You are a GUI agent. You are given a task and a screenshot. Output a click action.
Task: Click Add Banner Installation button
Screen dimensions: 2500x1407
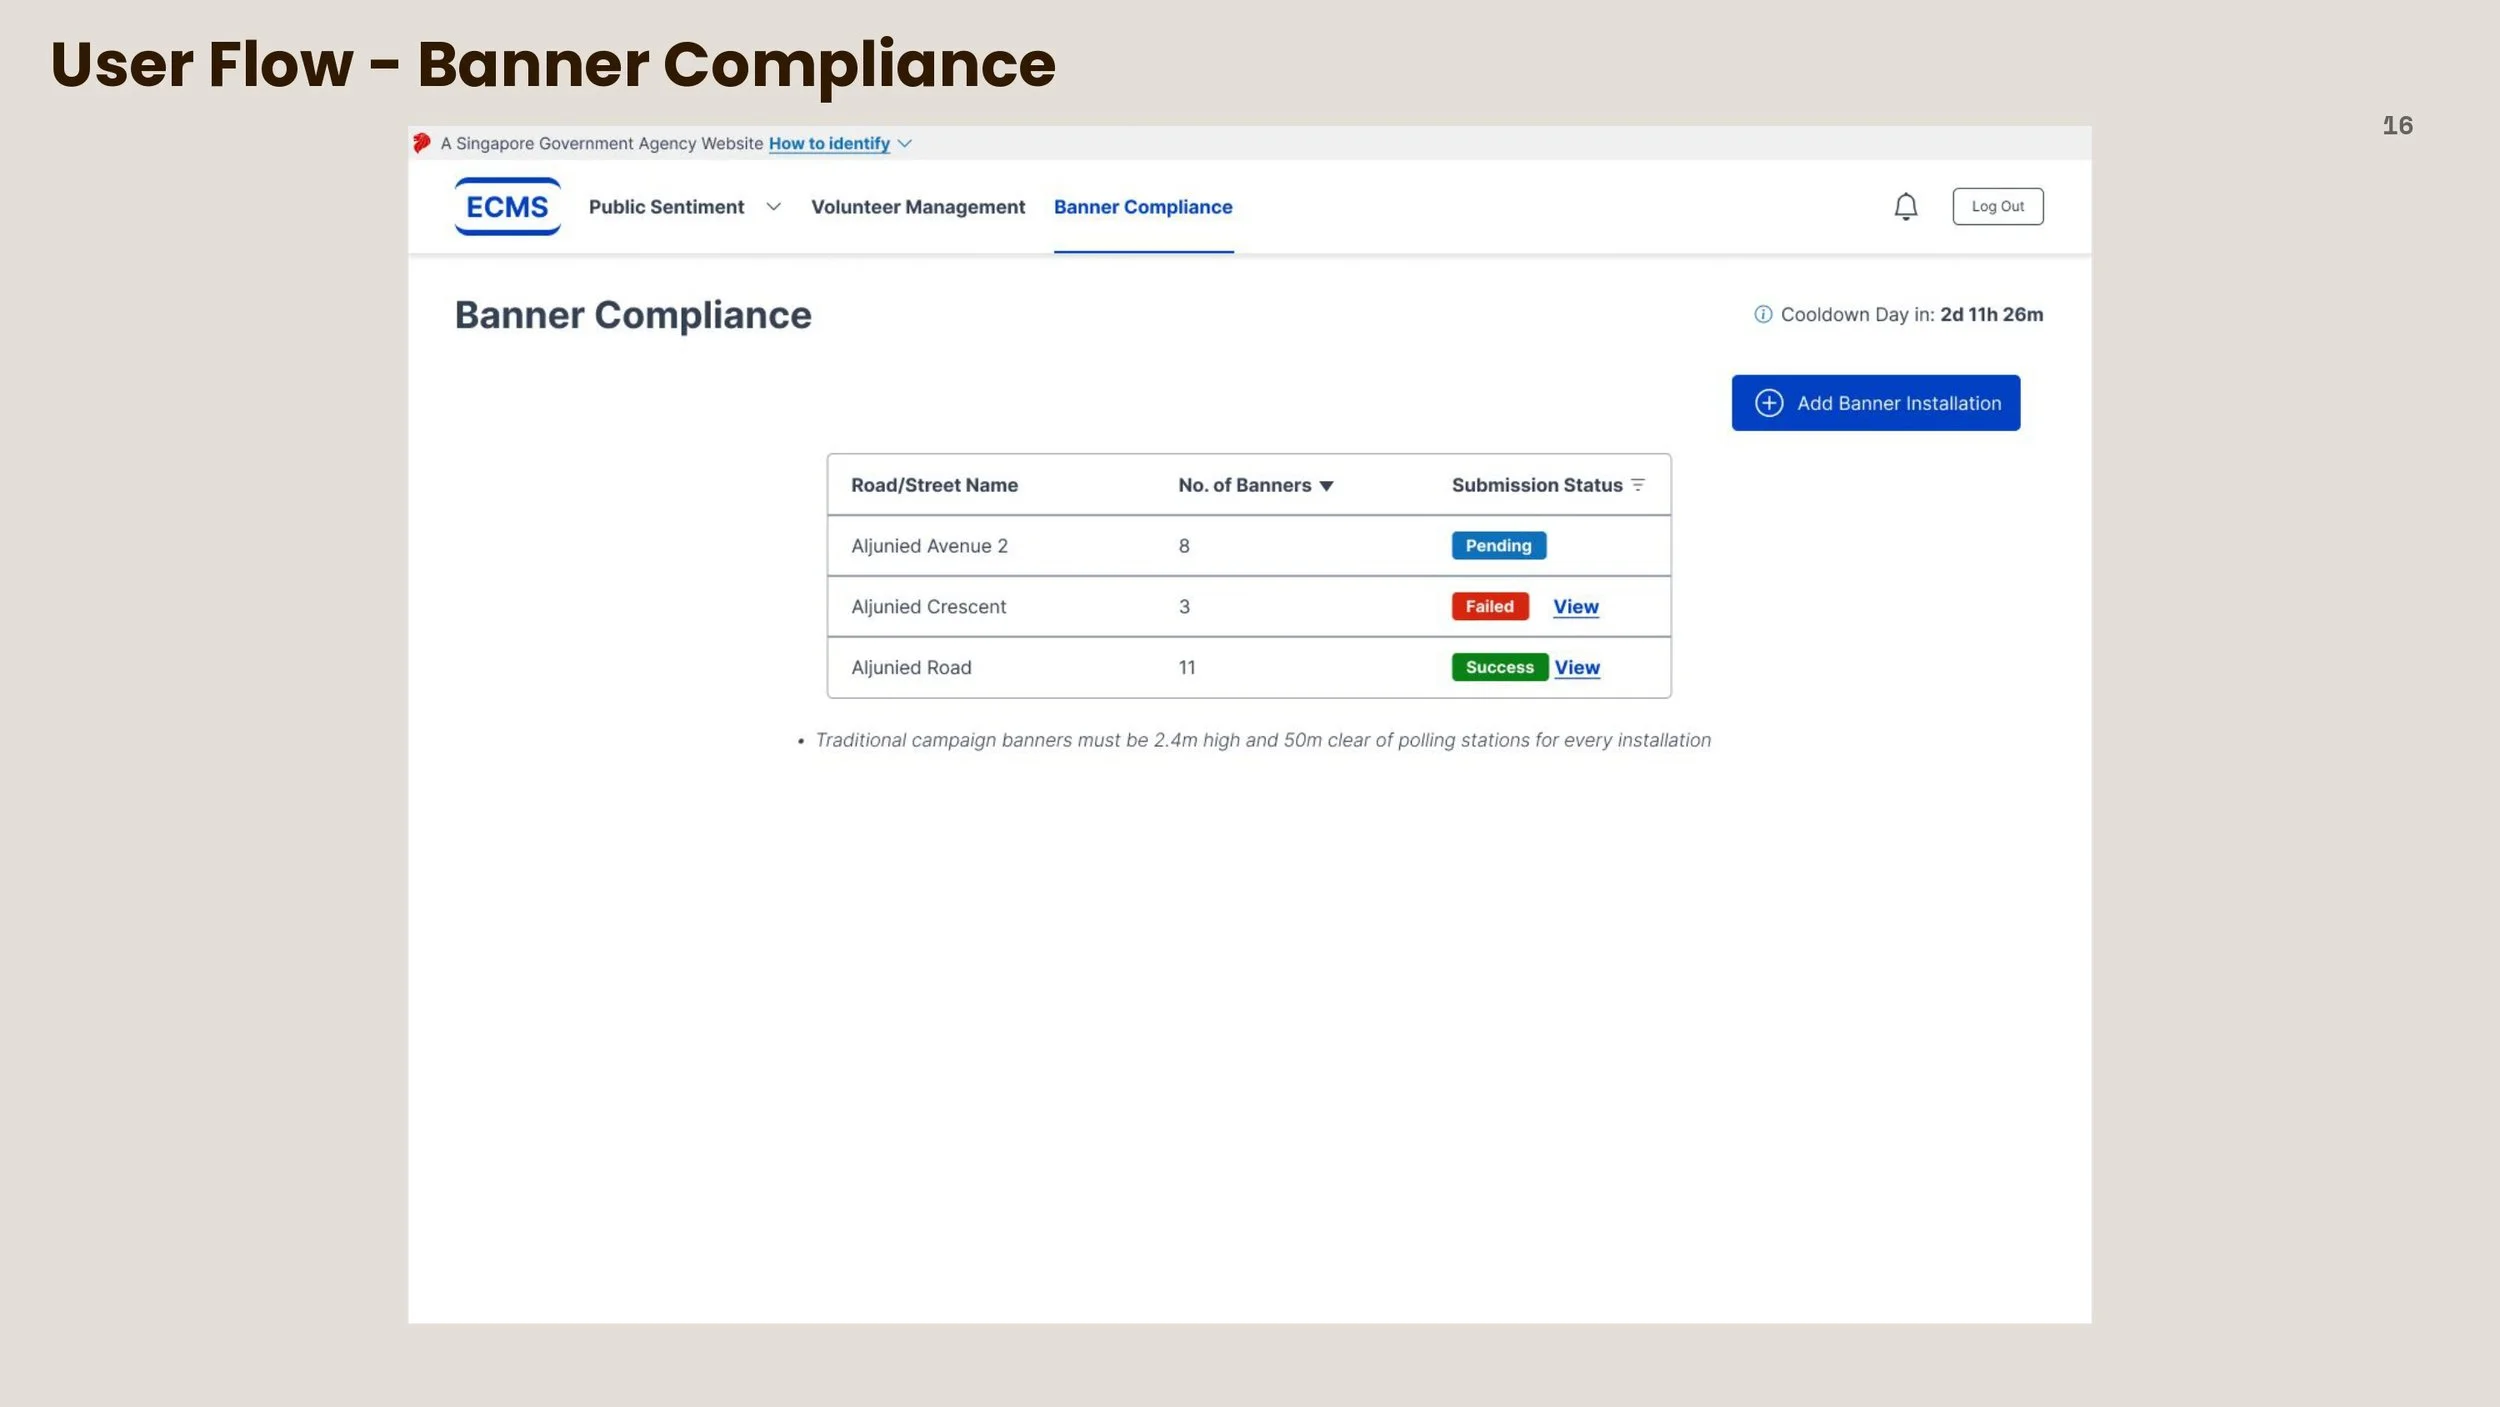pos(1875,403)
